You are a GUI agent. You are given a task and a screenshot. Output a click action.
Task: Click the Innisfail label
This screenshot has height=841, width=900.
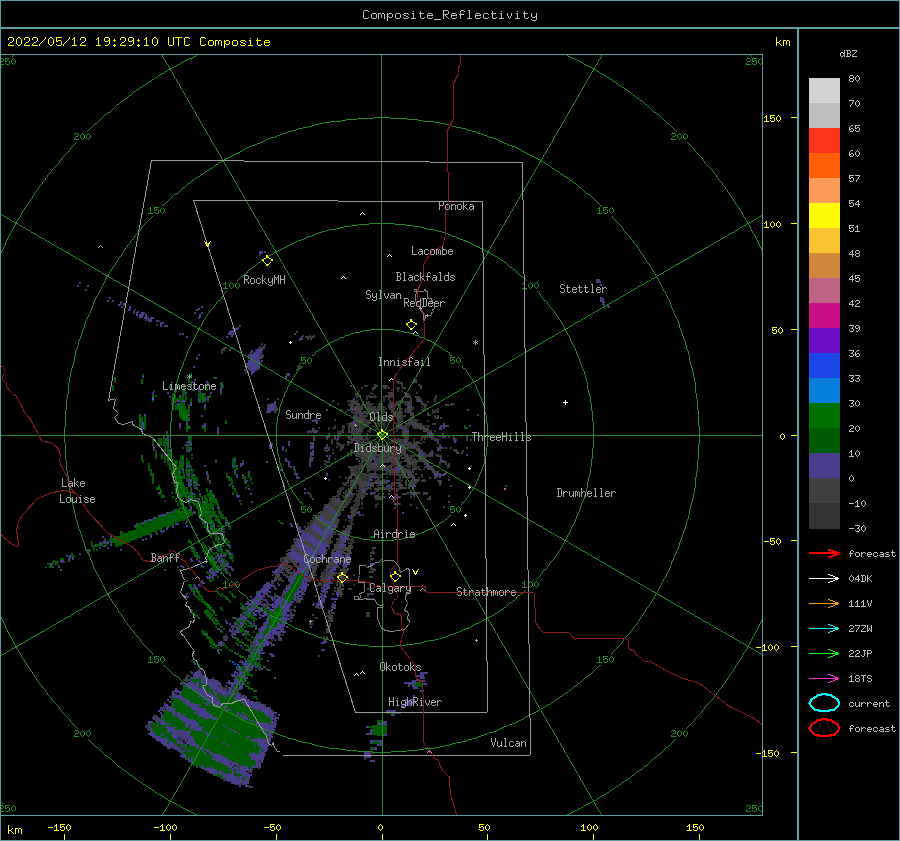404,362
